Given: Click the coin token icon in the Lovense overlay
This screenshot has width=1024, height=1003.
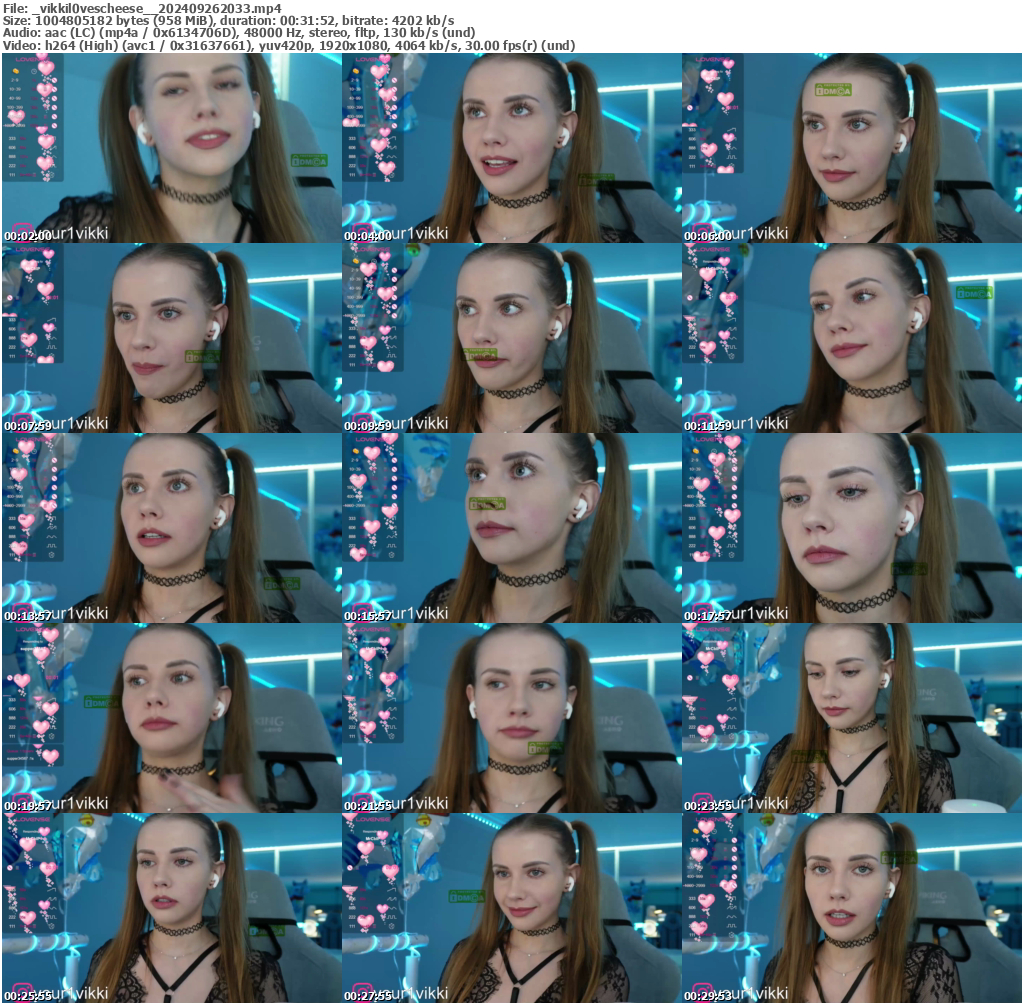Looking at the screenshot, I should pyautogui.click(x=16, y=72).
